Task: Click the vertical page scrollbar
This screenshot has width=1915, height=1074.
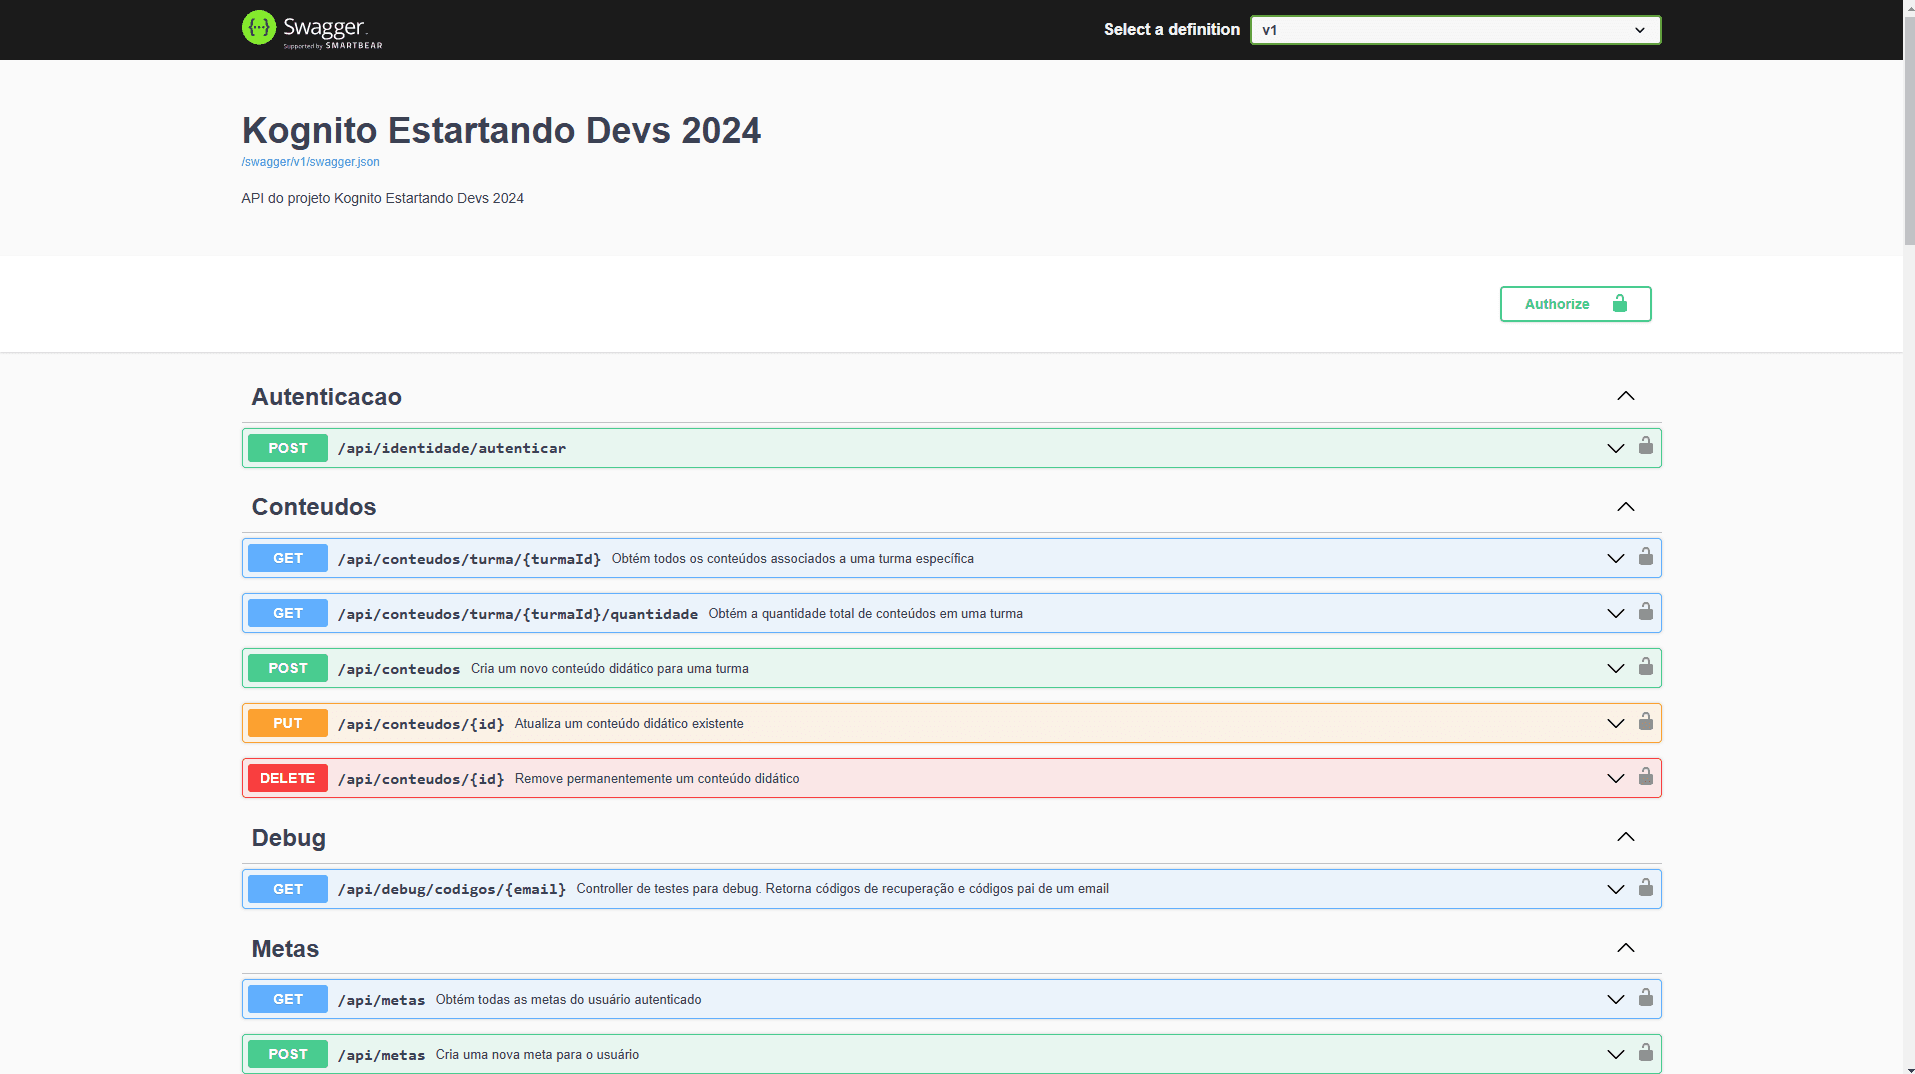Action: point(1908,130)
